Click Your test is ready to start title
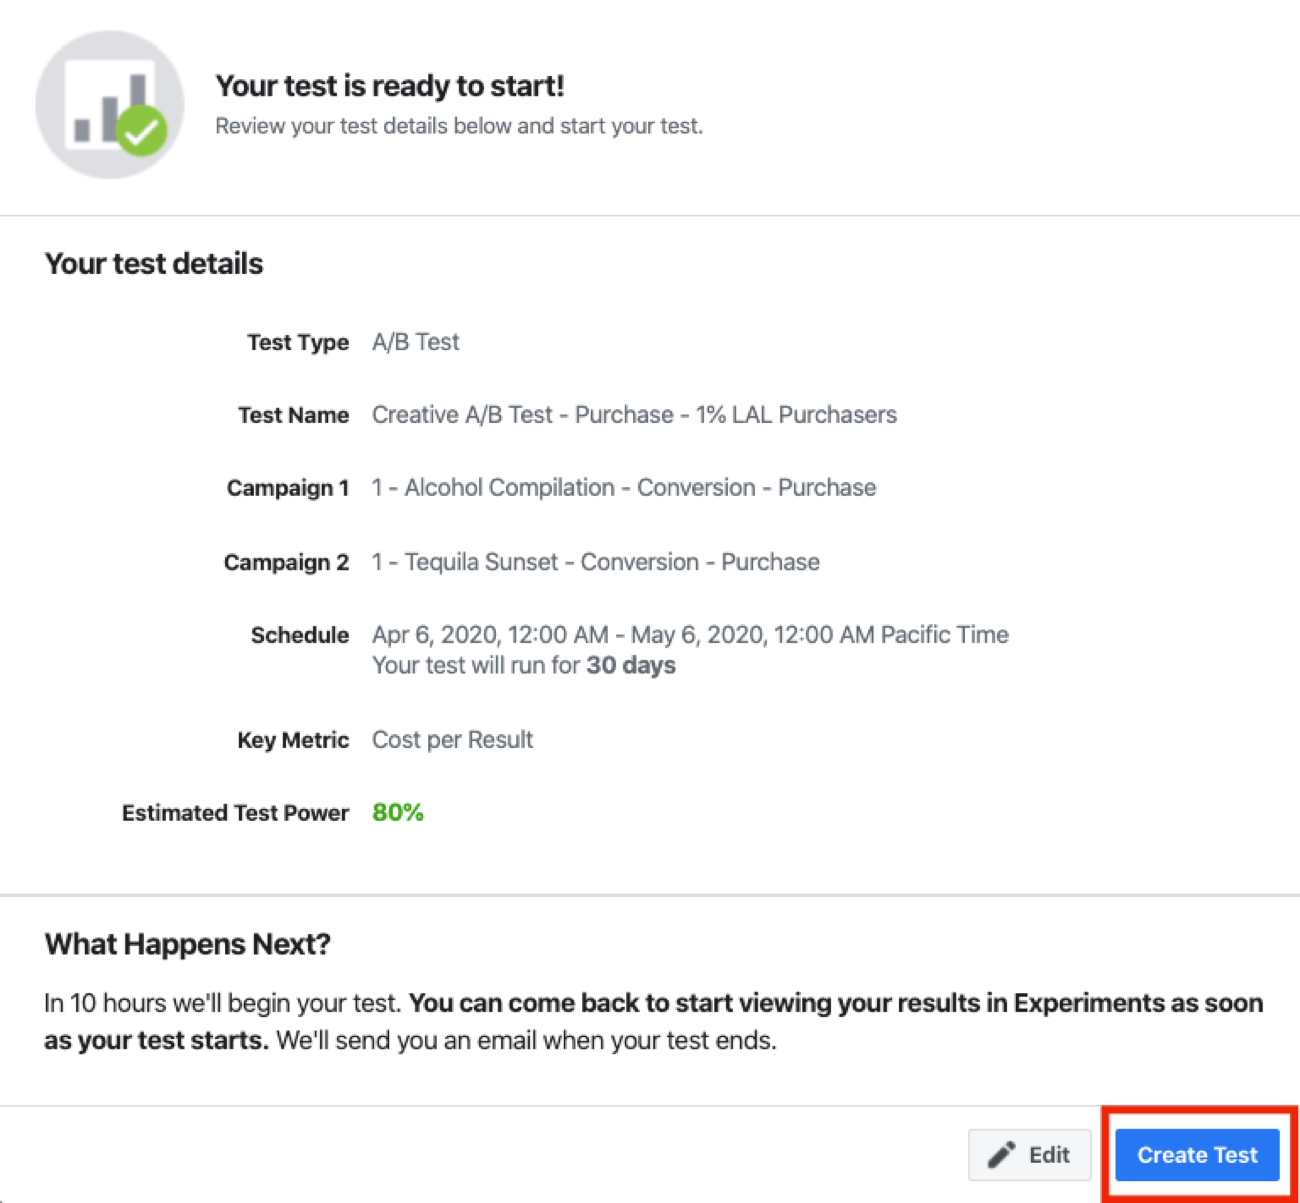1300x1203 pixels. coord(390,86)
